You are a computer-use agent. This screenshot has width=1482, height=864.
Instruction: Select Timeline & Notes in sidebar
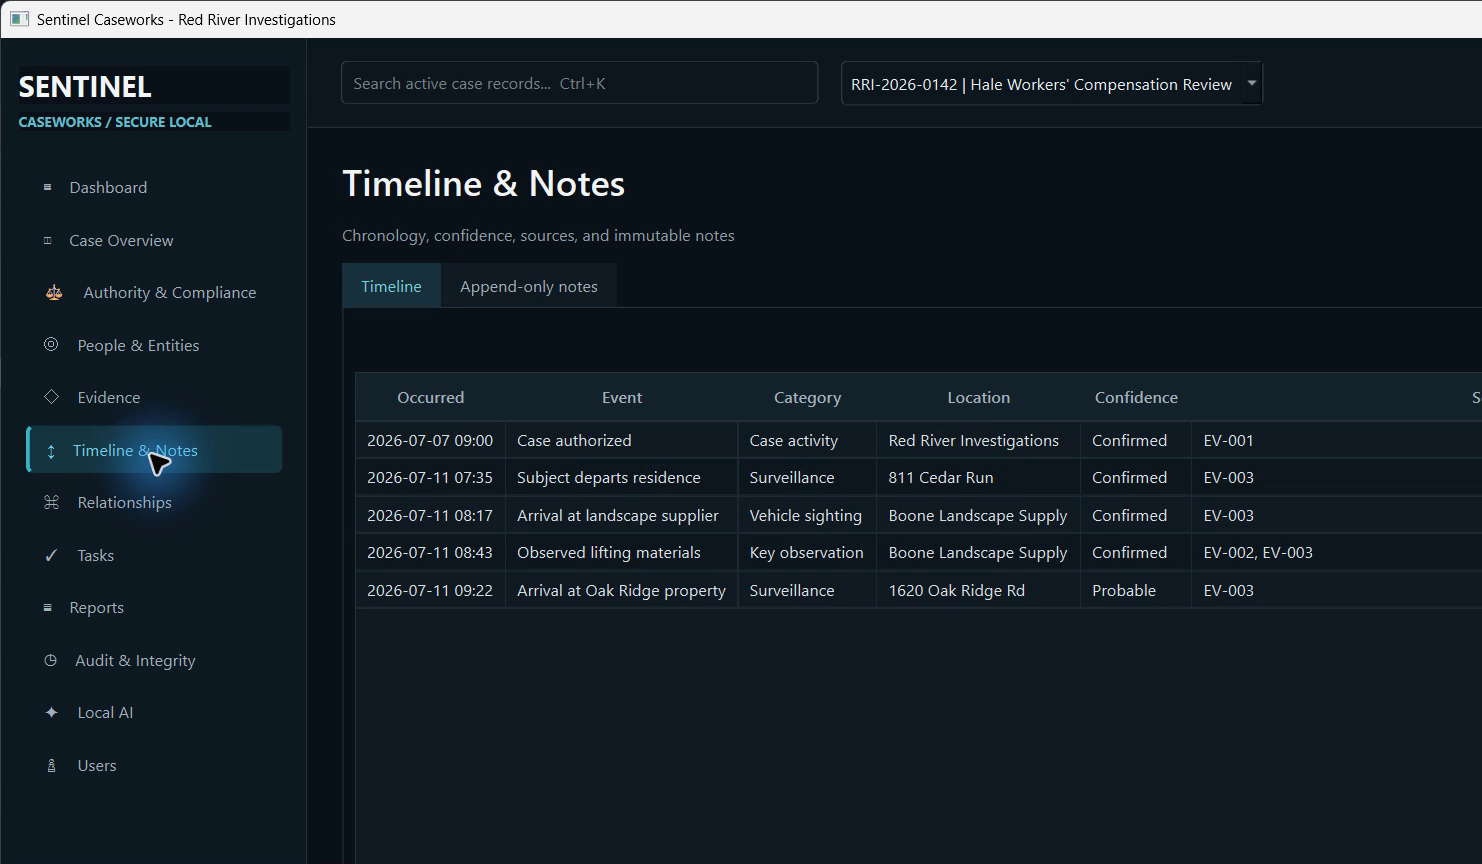click(154, 450)
